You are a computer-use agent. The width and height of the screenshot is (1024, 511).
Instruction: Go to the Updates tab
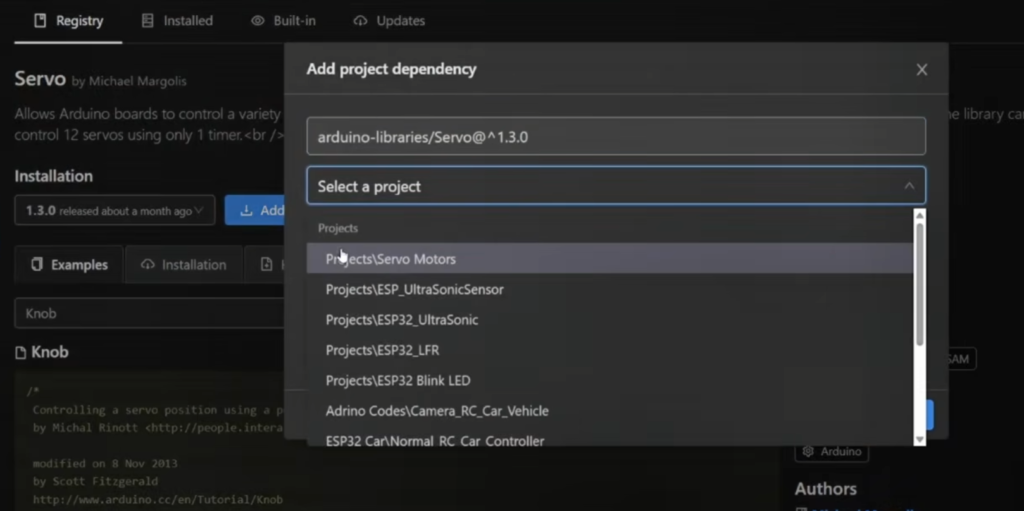tap(389, 21)
